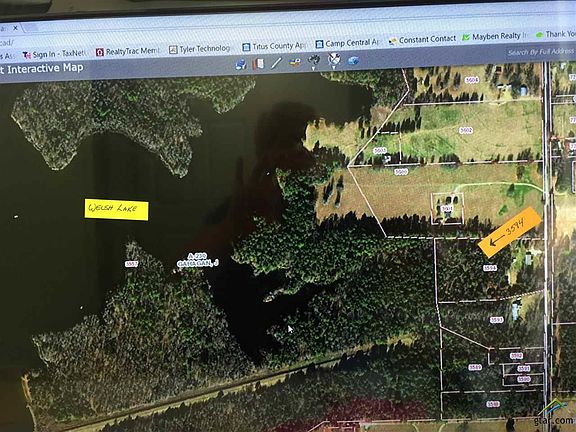Open the Camp Central Ap bookmark
This screenshot has width=576, height=432.
click(x=347, y=43)
